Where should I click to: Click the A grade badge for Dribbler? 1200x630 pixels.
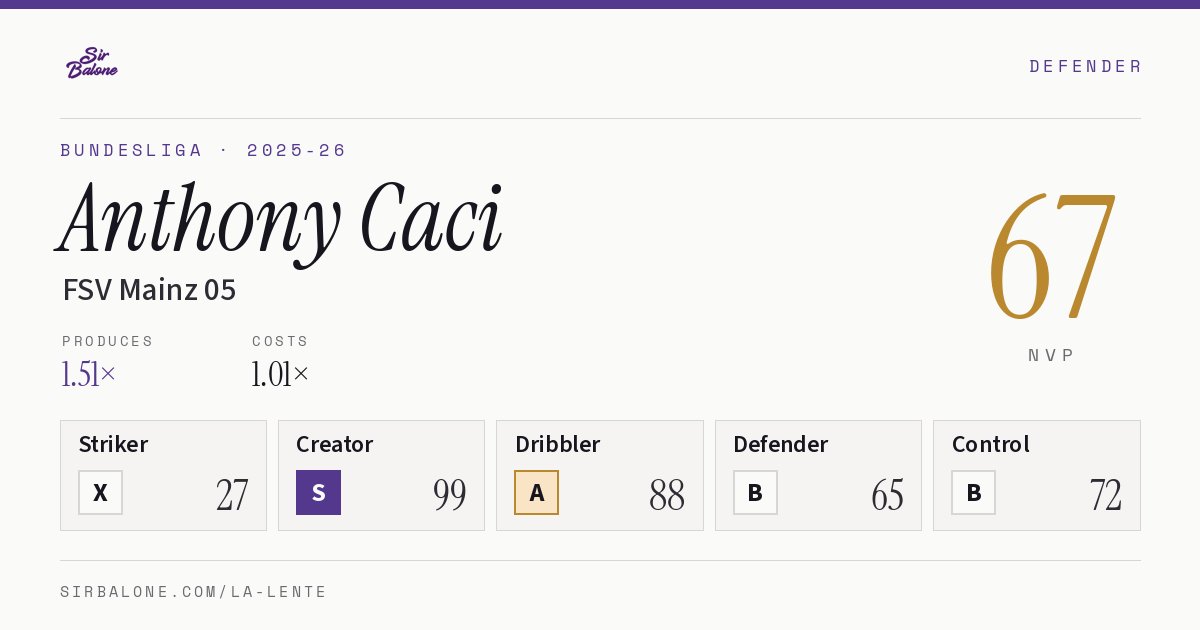click(537, 493)
